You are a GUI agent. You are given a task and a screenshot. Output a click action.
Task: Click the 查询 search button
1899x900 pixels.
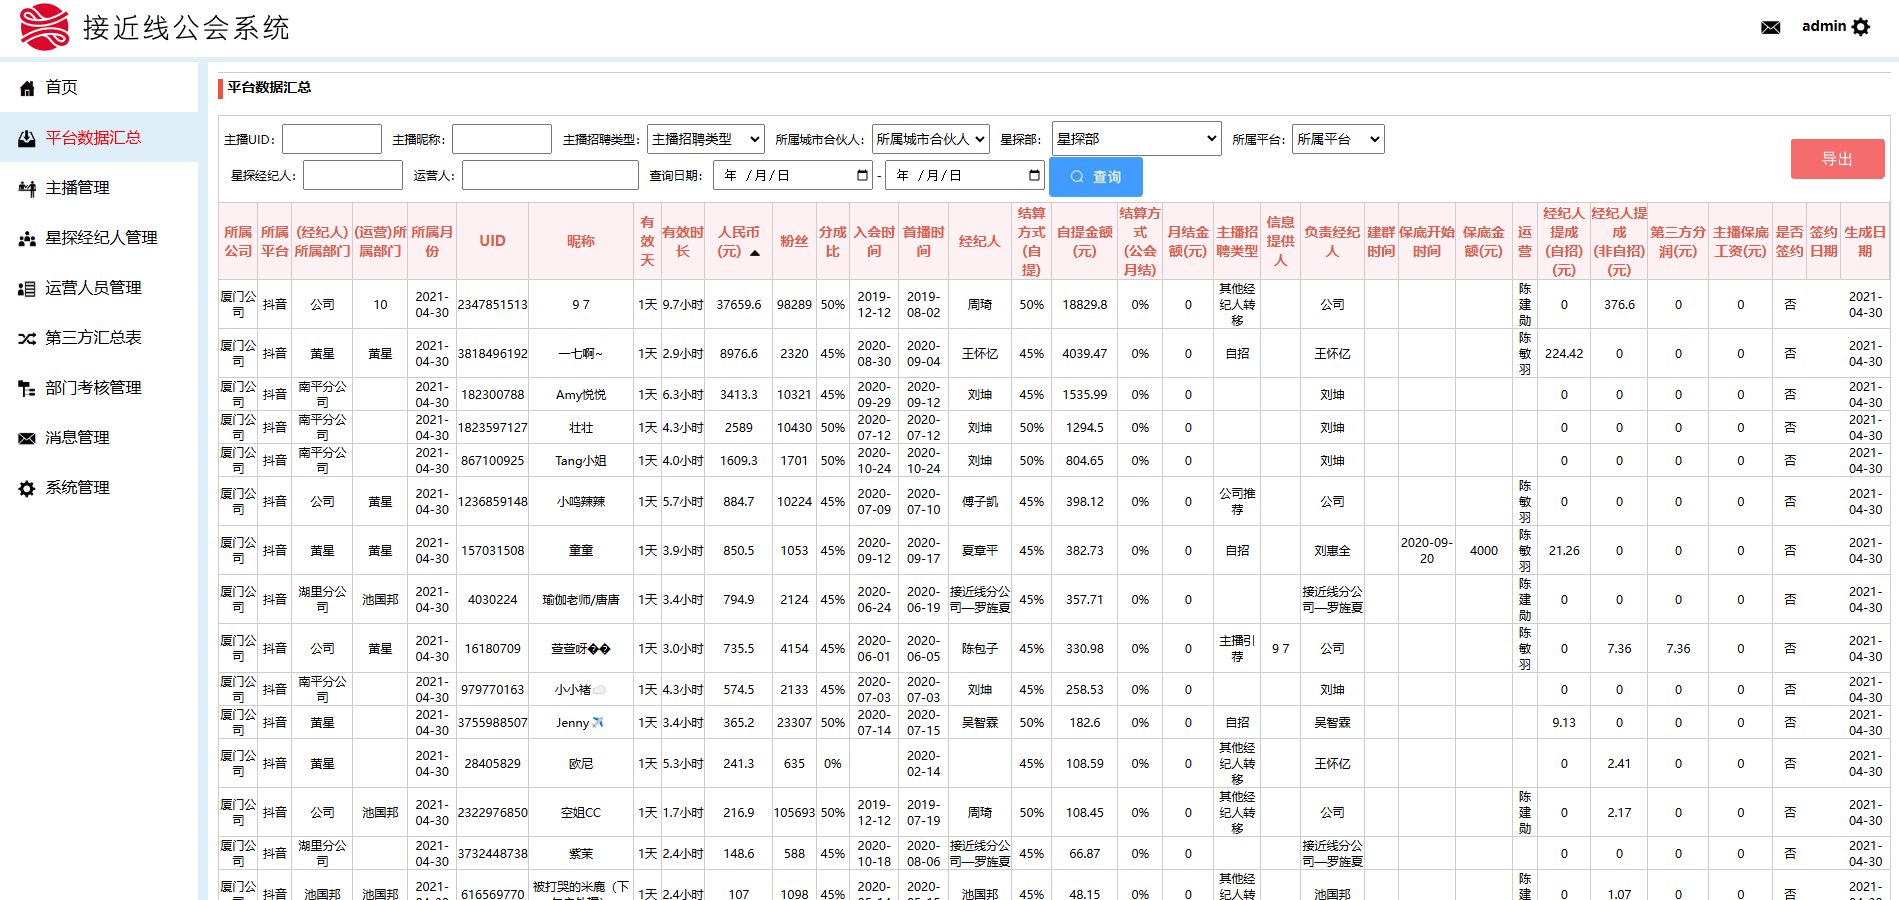pyautogui.click(x=1096, y=177)
